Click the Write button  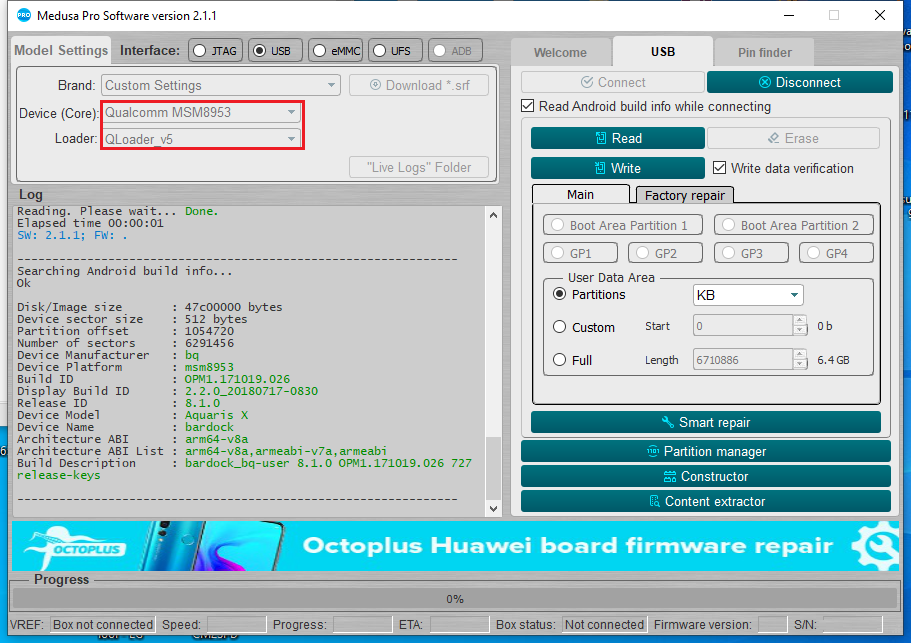click(618, 168)
